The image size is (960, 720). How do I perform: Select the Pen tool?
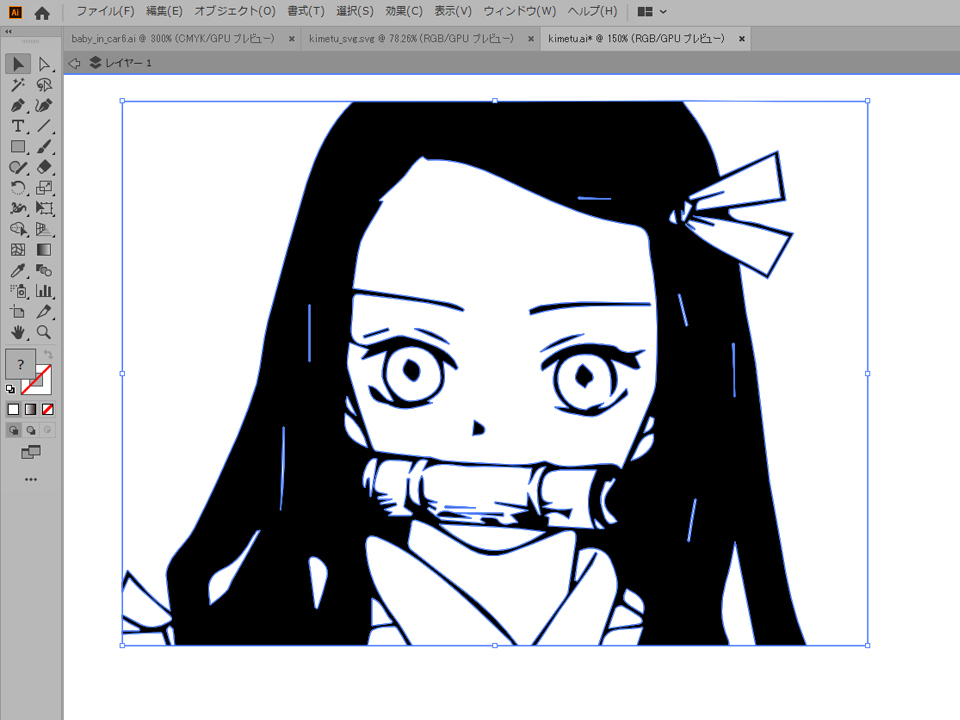18,105
